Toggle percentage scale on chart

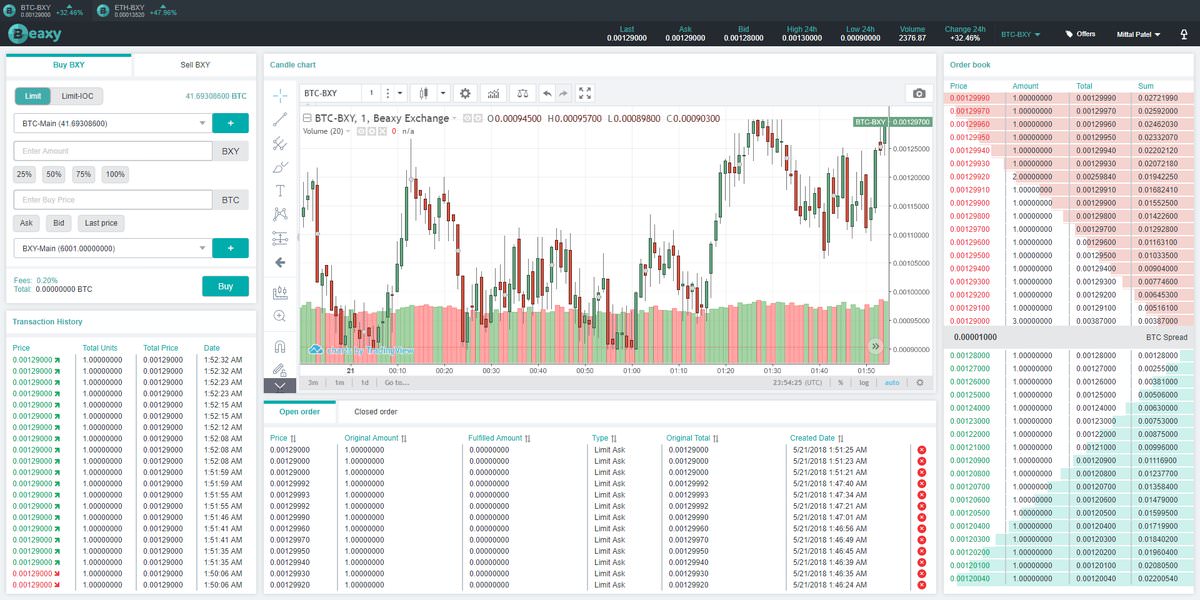click(840, 383)
